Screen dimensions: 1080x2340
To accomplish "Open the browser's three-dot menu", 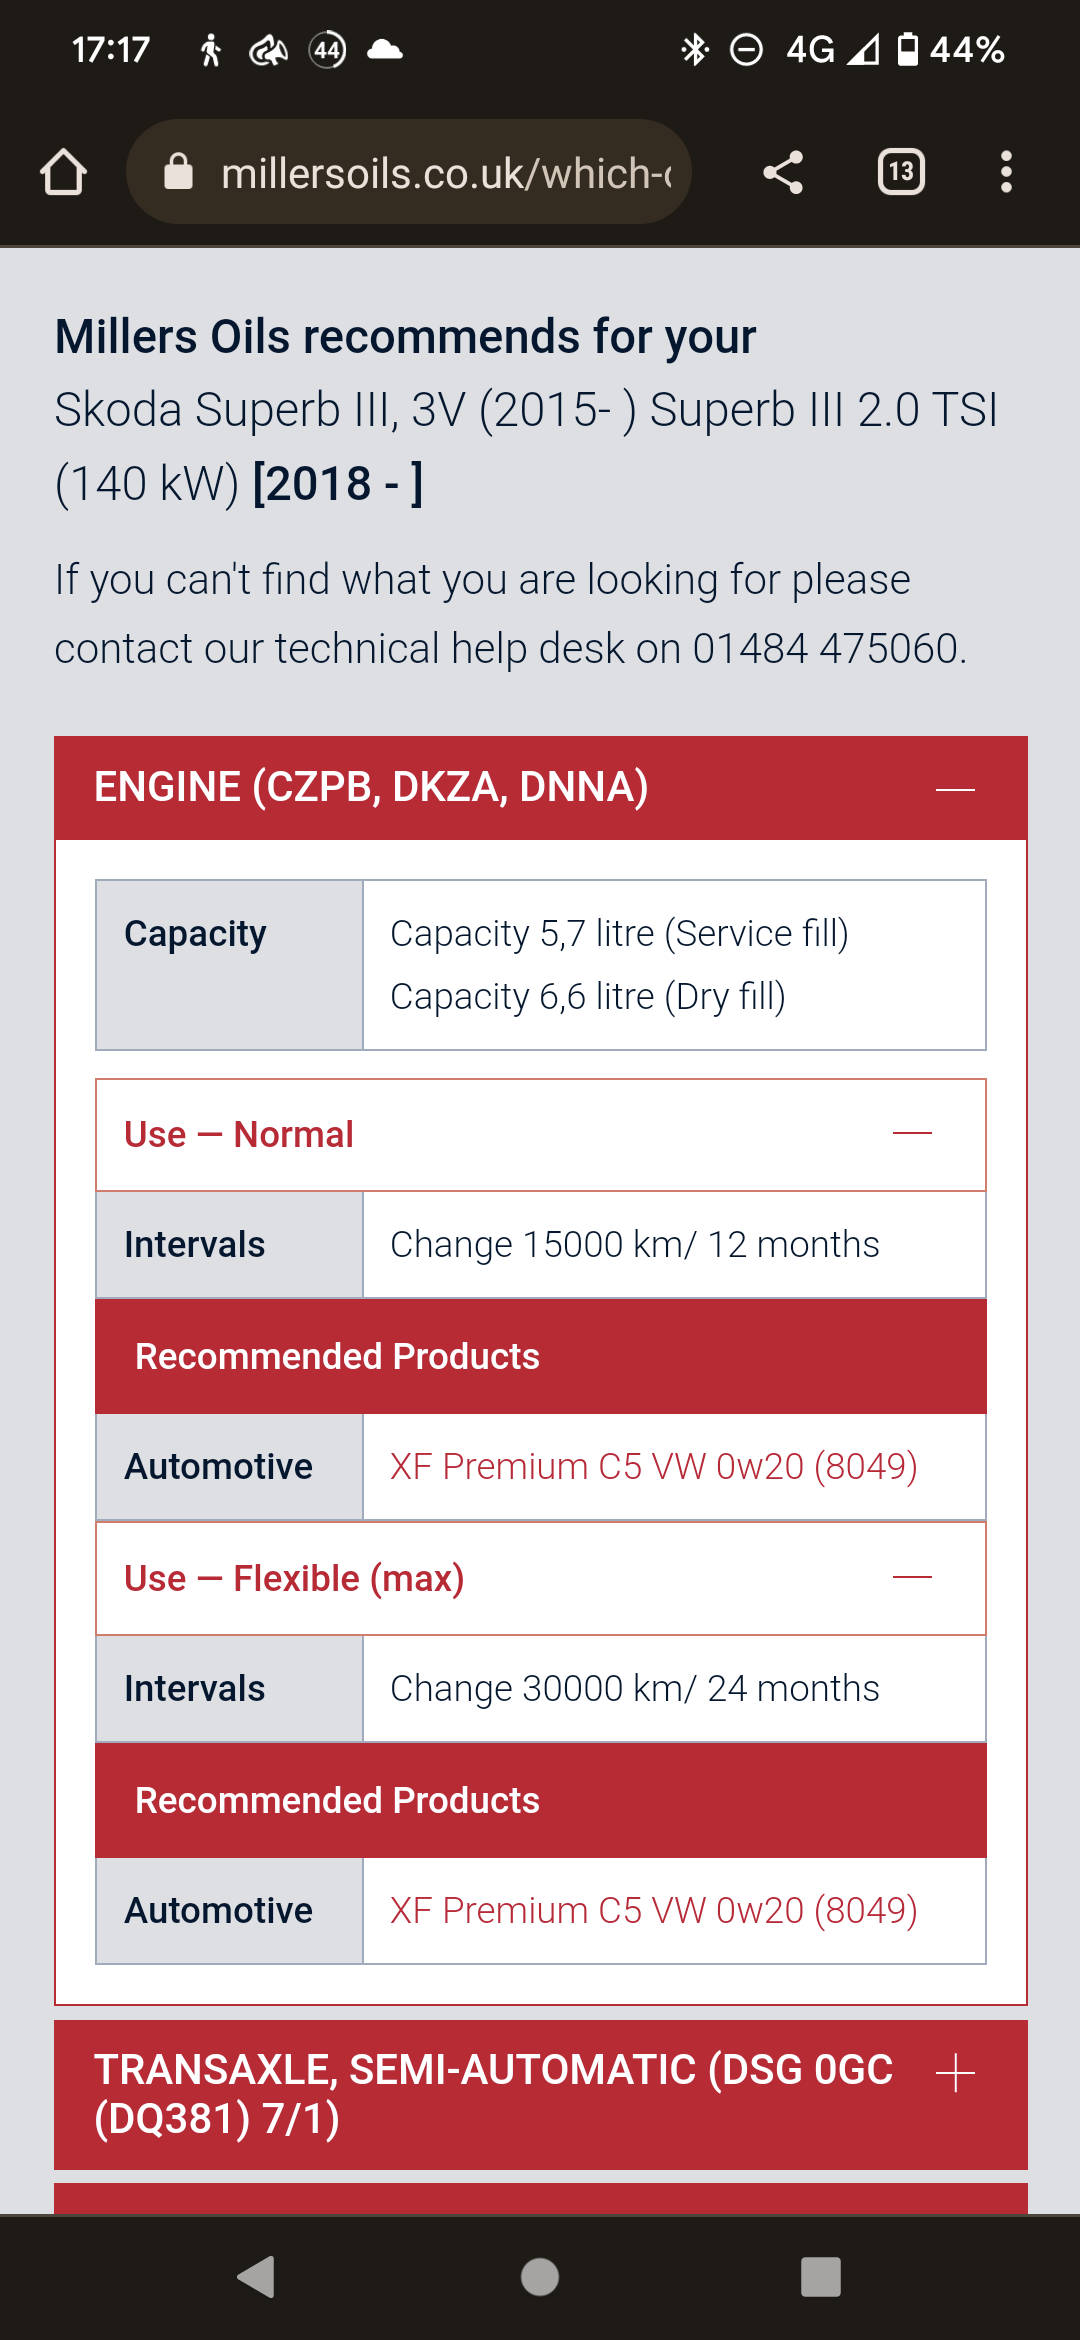I will (1006, 172).
